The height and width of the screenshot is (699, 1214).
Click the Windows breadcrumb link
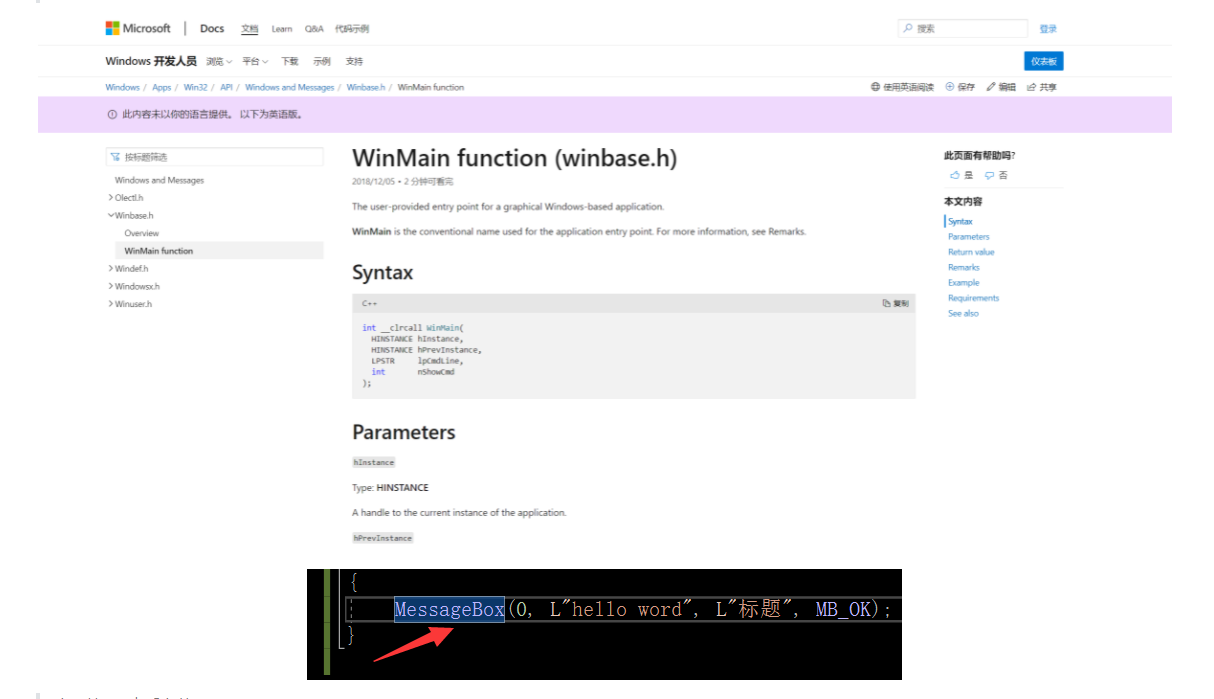(x=123, y=87)
